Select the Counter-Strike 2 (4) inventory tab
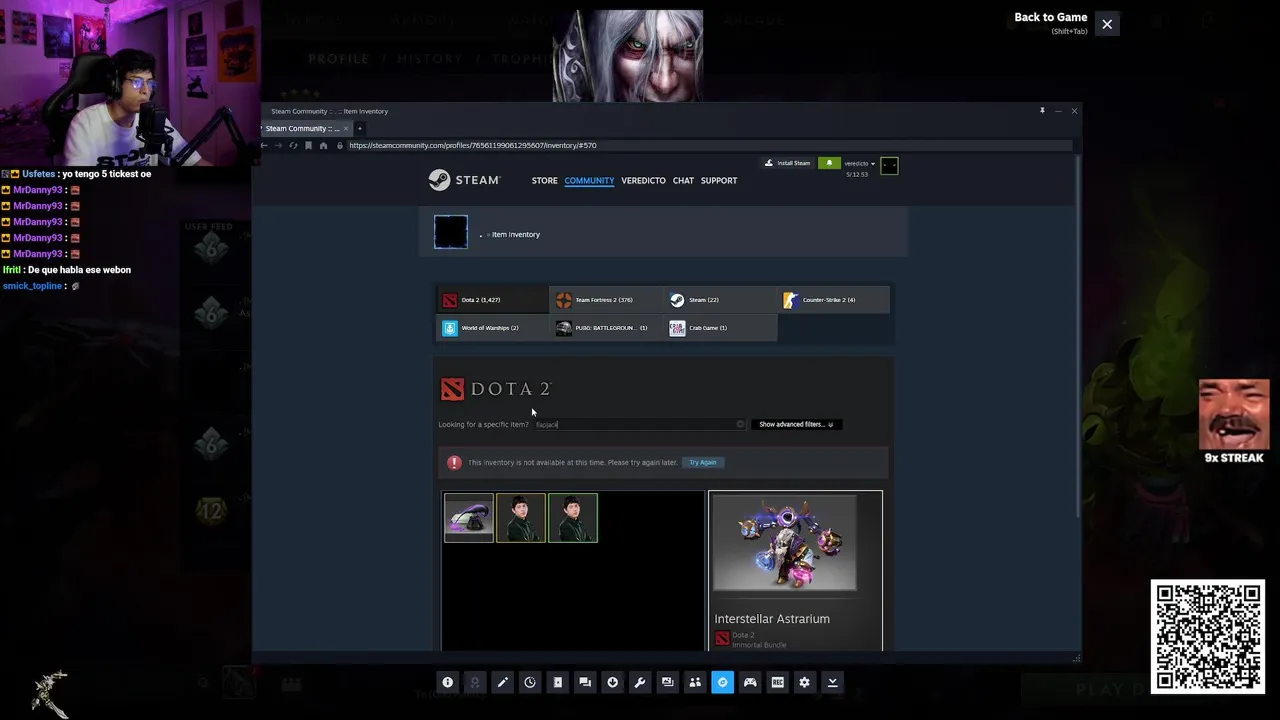1280x720 pixels. point(834,300)
